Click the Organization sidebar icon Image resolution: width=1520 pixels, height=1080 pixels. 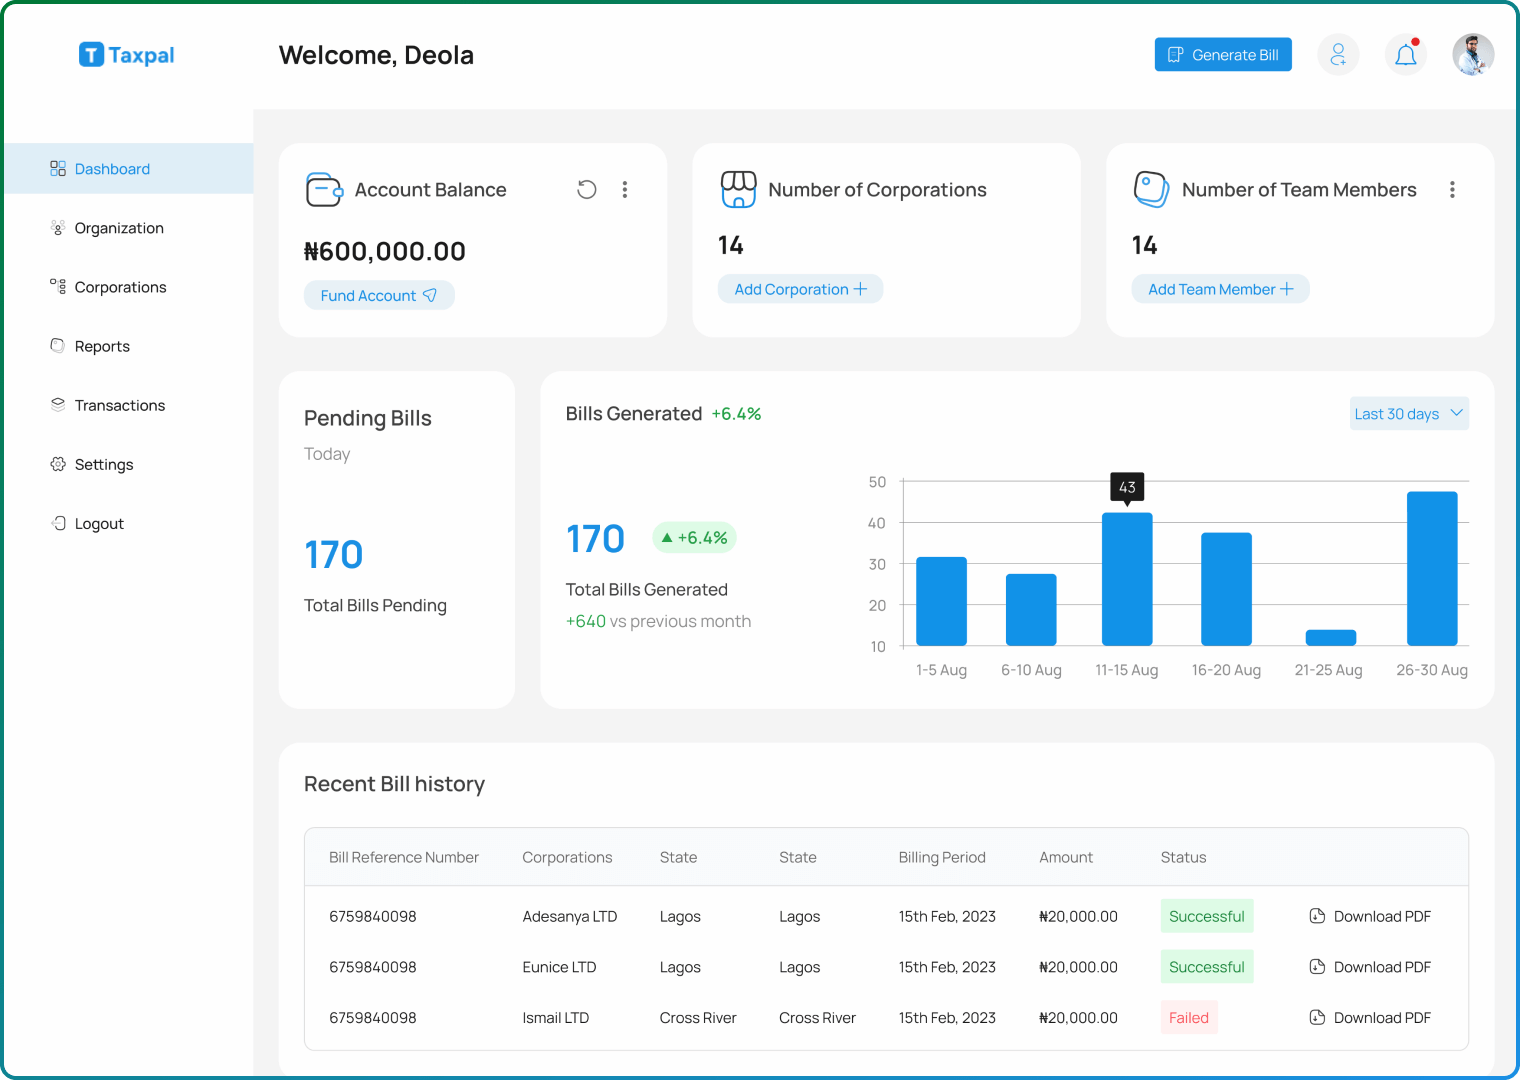[58, 228]
